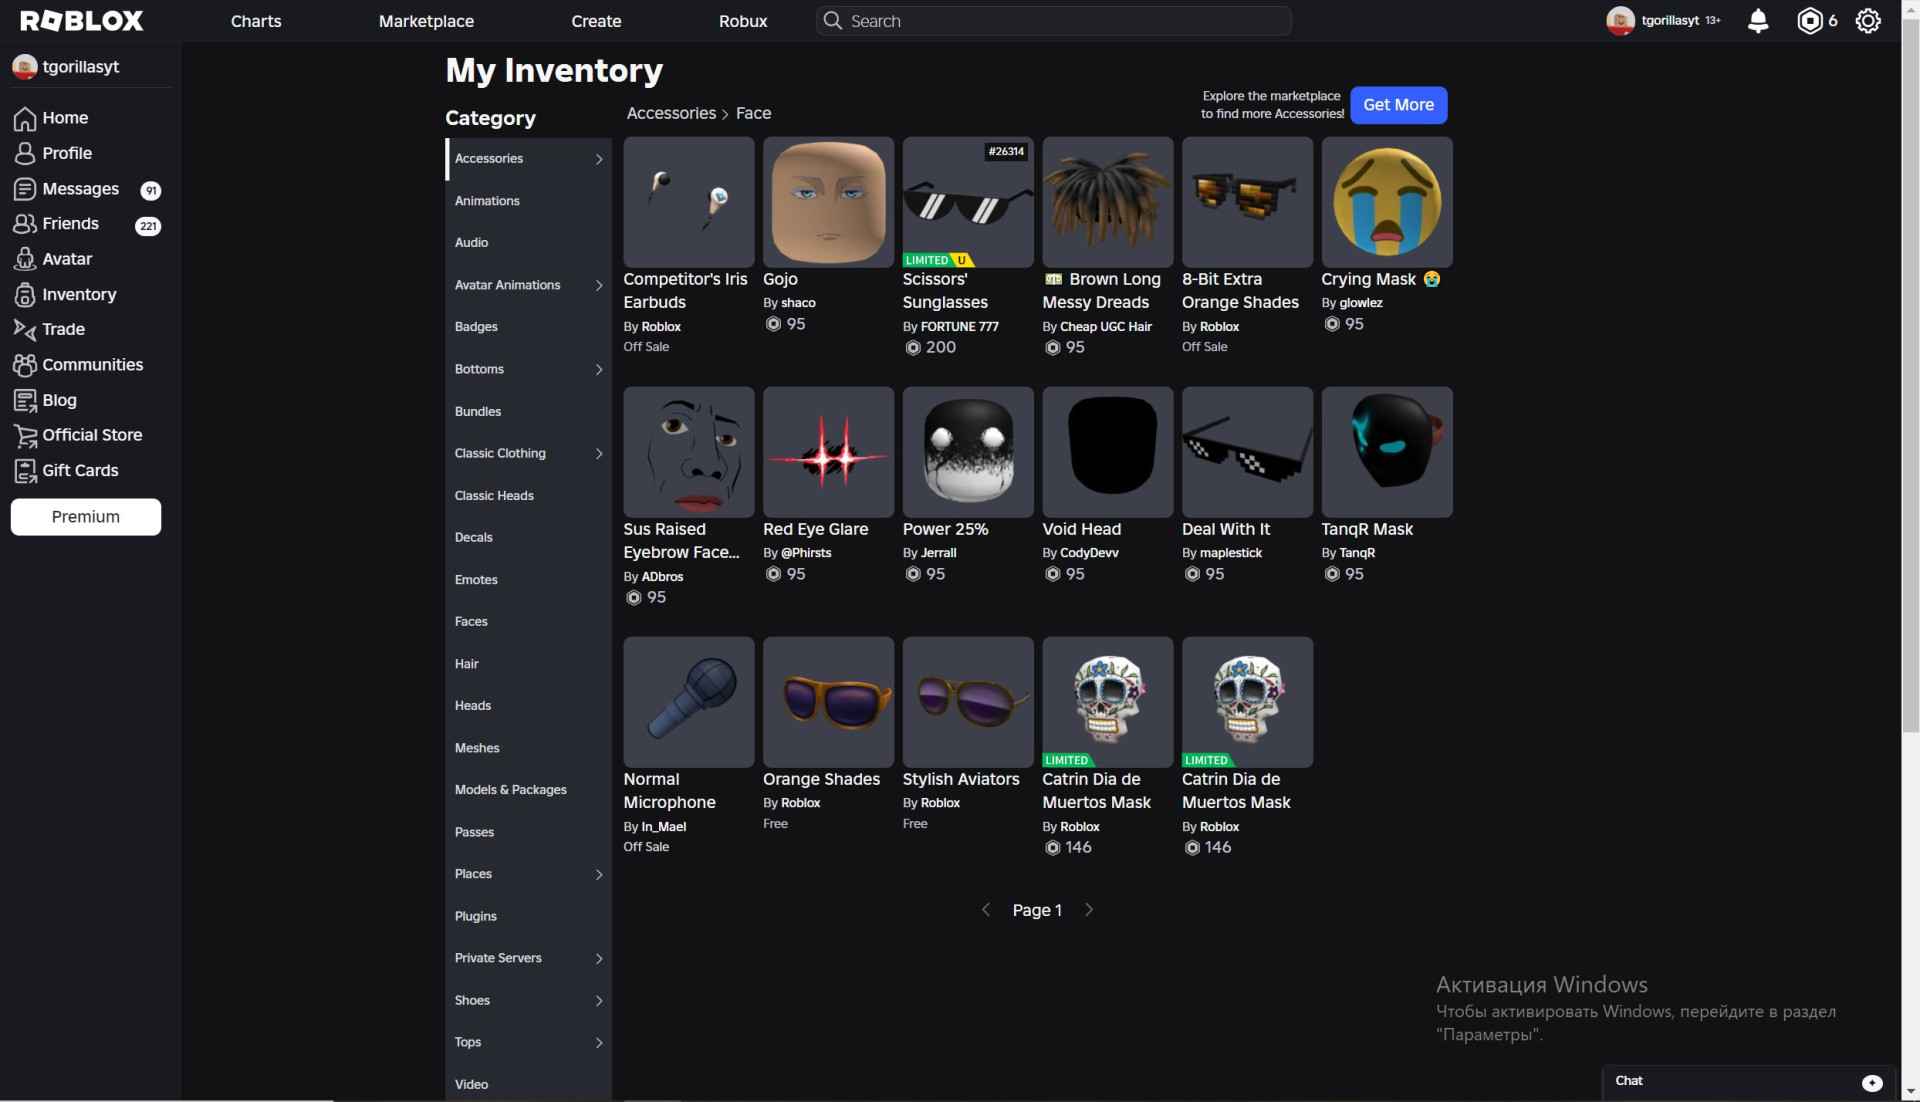Click the Avatar sidebar icon

pyautogui.click(x=25, y=259)
